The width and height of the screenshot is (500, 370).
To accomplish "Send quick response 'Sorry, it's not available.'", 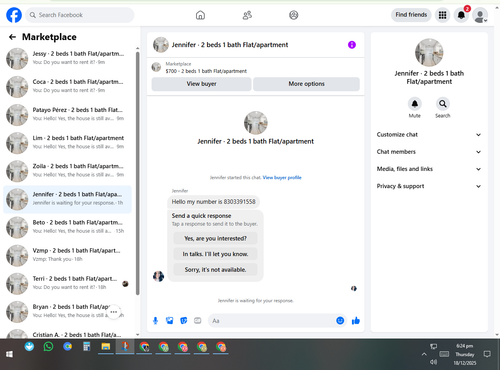I will pos(215,270).
